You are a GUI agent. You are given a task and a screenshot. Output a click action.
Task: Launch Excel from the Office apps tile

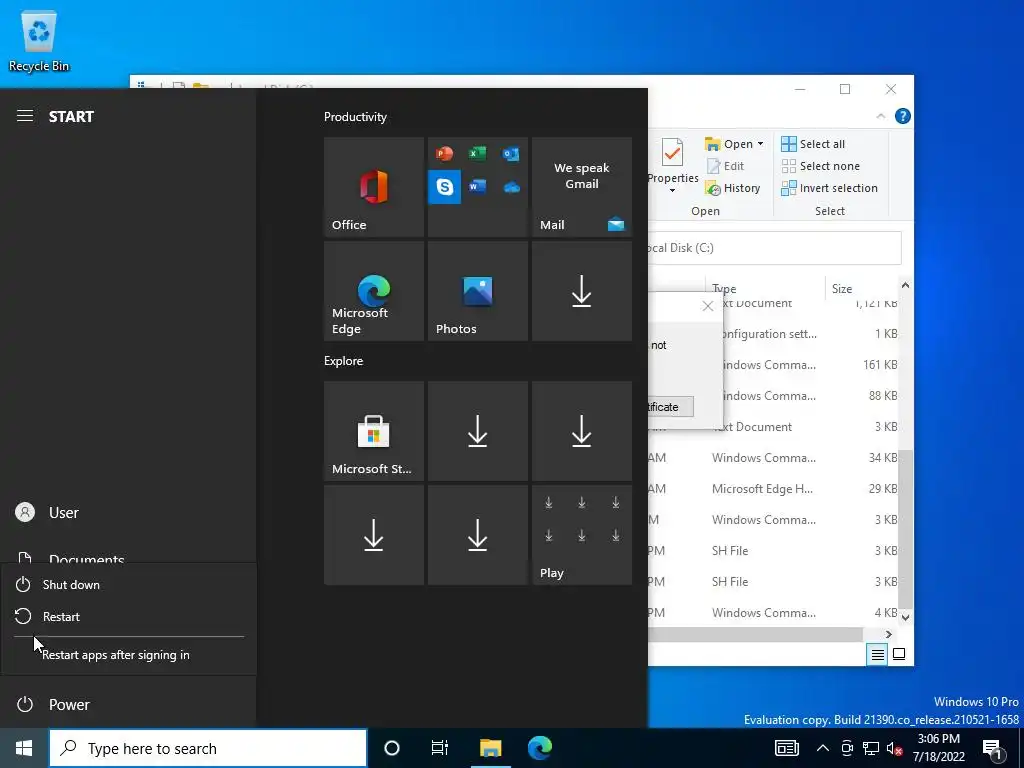pyautogui.click(x=477, y=153)
